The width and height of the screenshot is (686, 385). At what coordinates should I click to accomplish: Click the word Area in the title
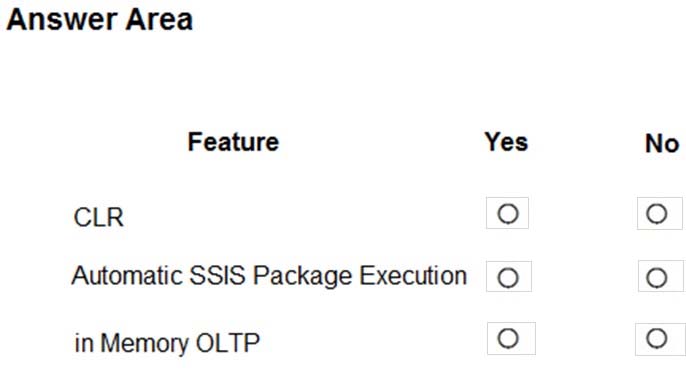(x=159, y=20)
